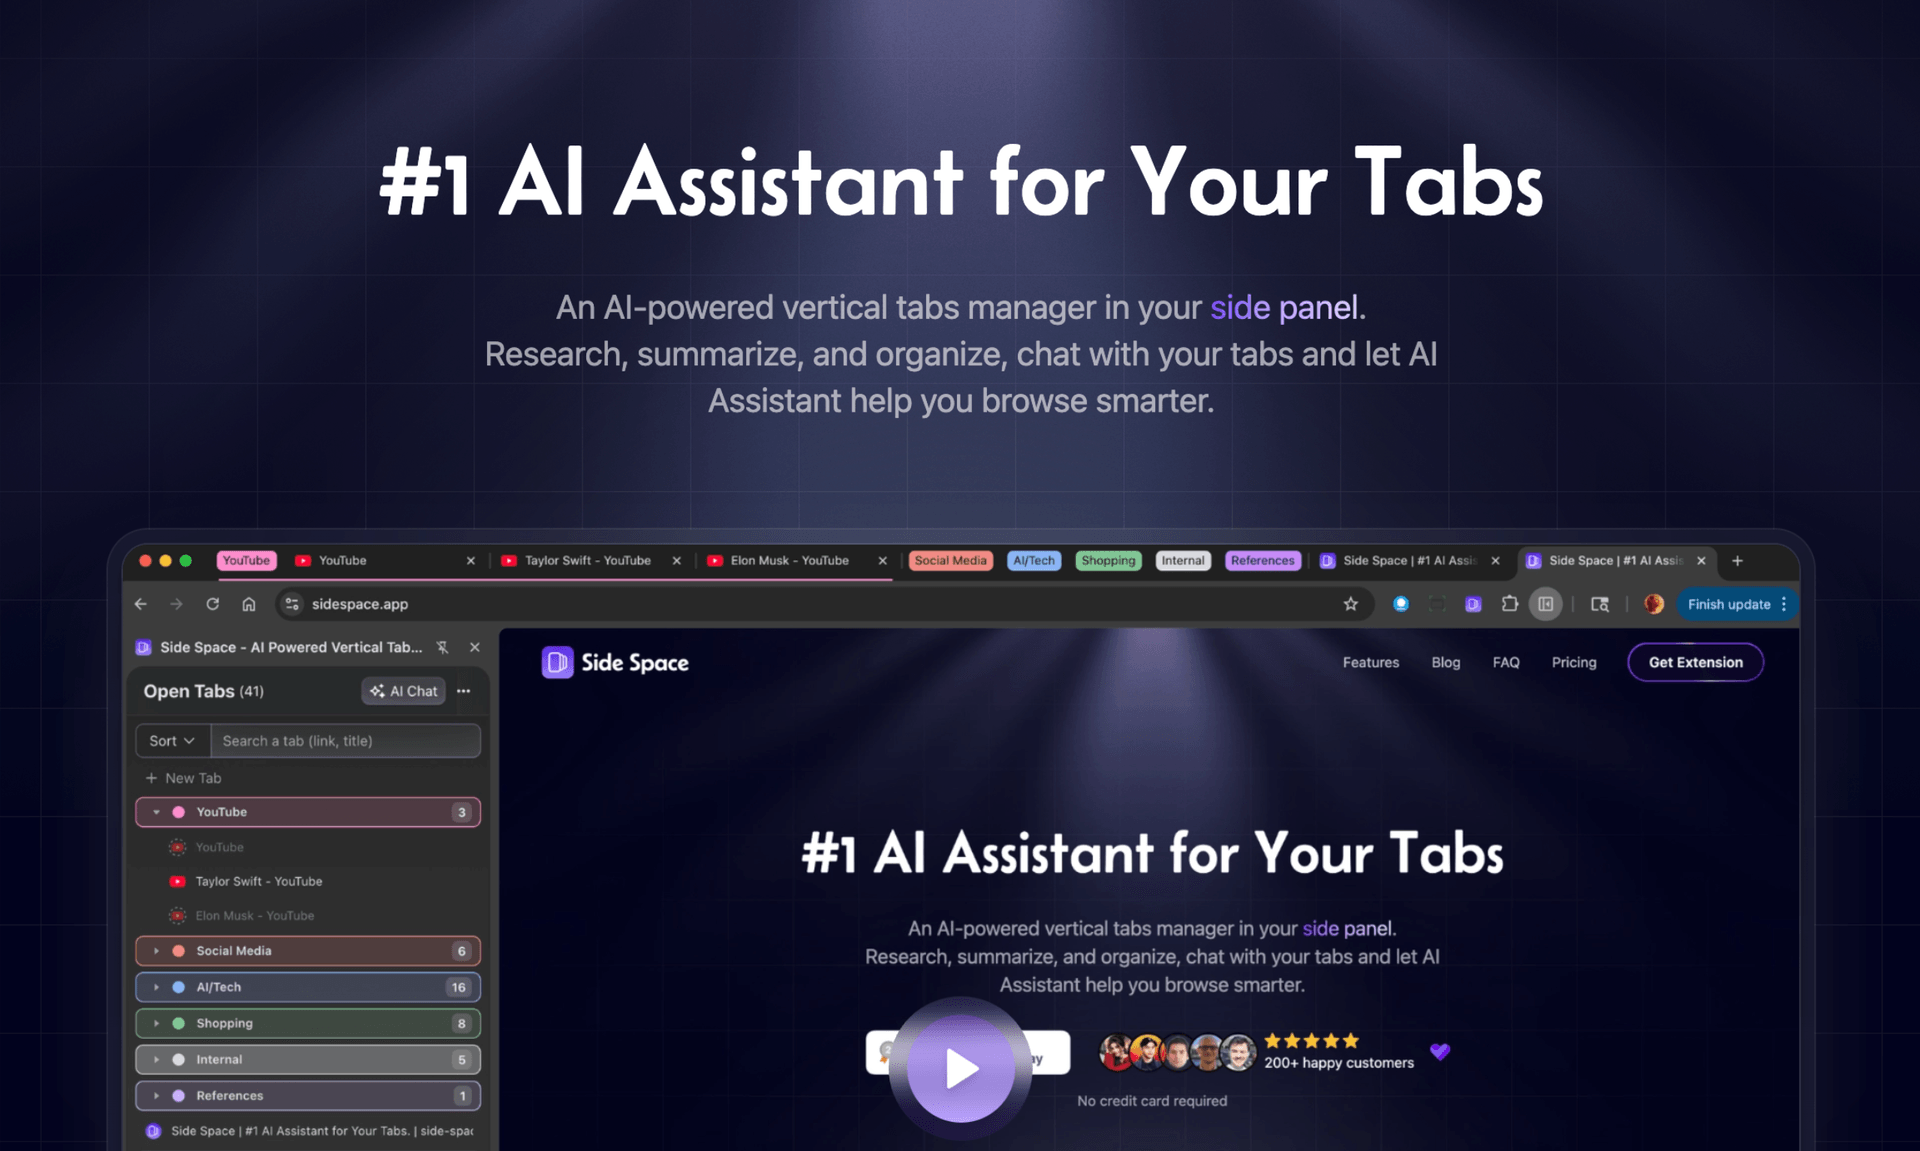Click the bookmark star icon in address bar
Viewport: 1920px width, 1151px height.
(1351, 604)
